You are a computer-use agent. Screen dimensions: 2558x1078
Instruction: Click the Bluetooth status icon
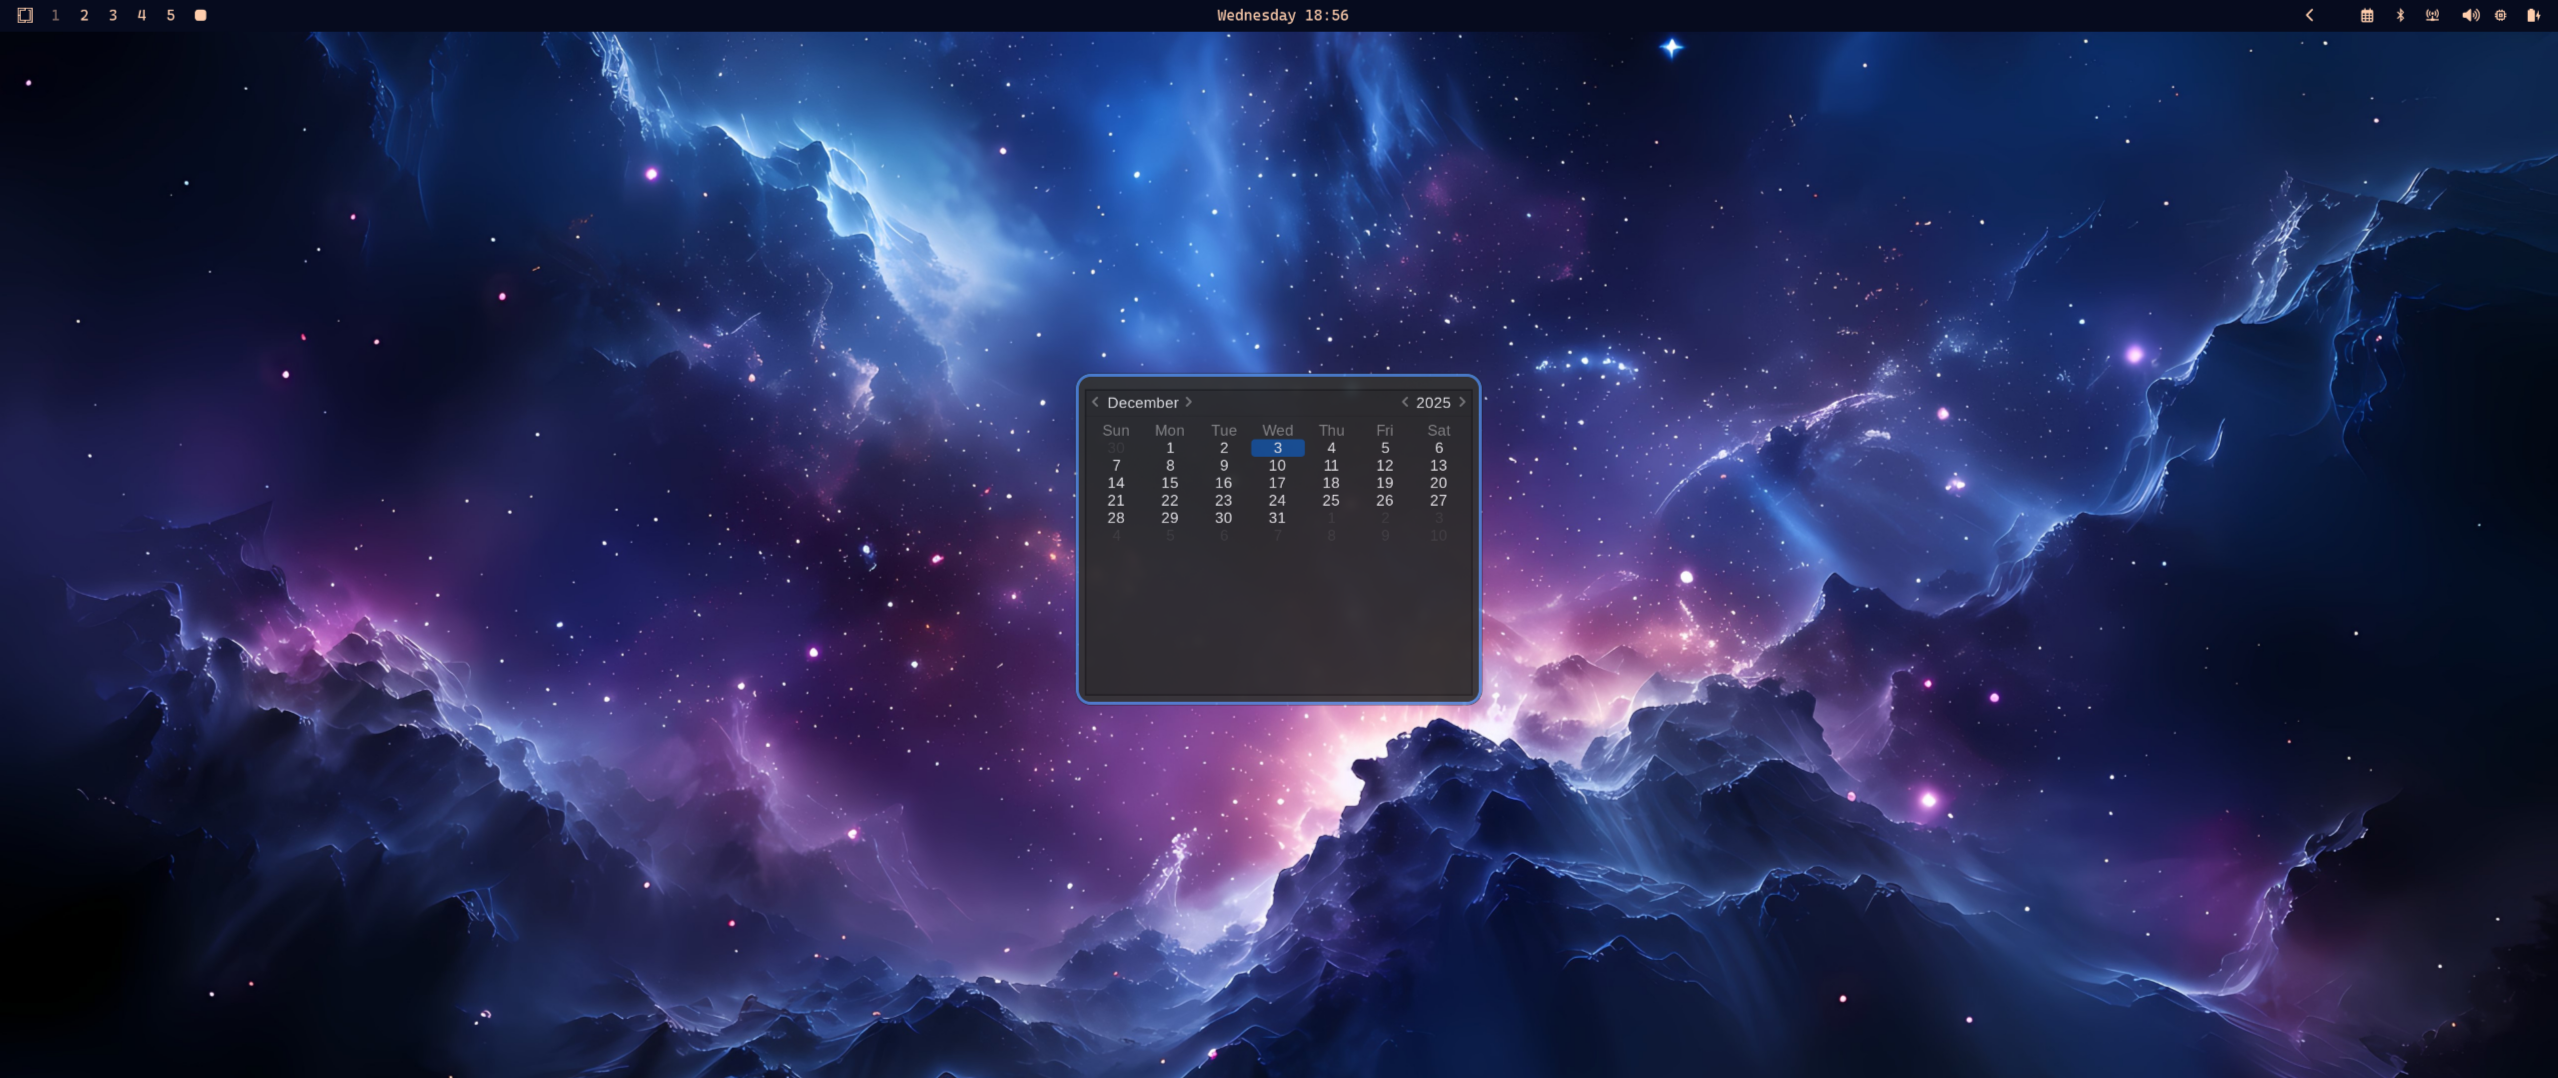(x=2400, y=15)
